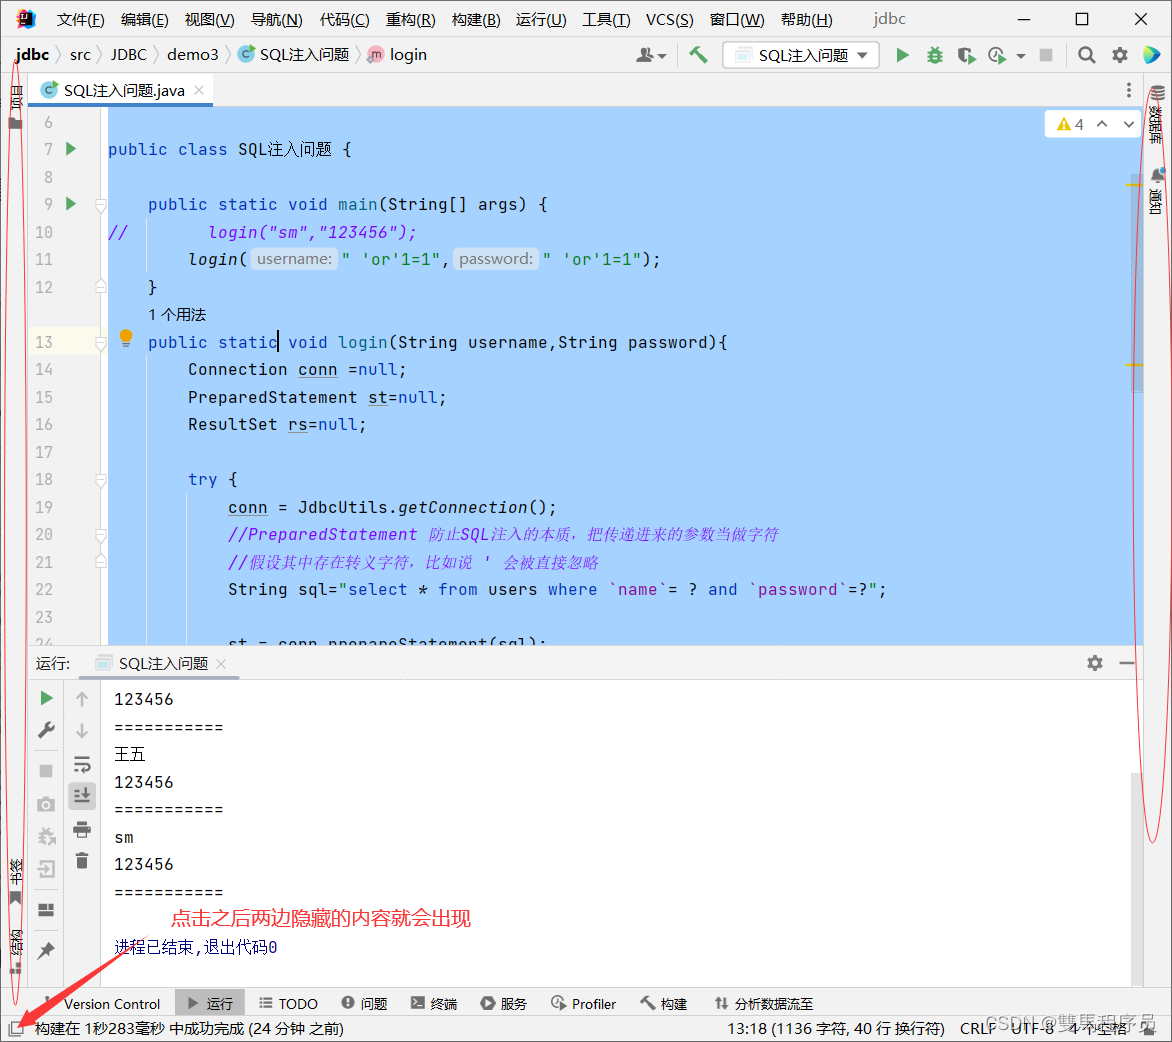The height and width of the screenshot is (1042, 1172).
Task: Select demo3 in the navigation breadcrumb
Action: [194, 55]
